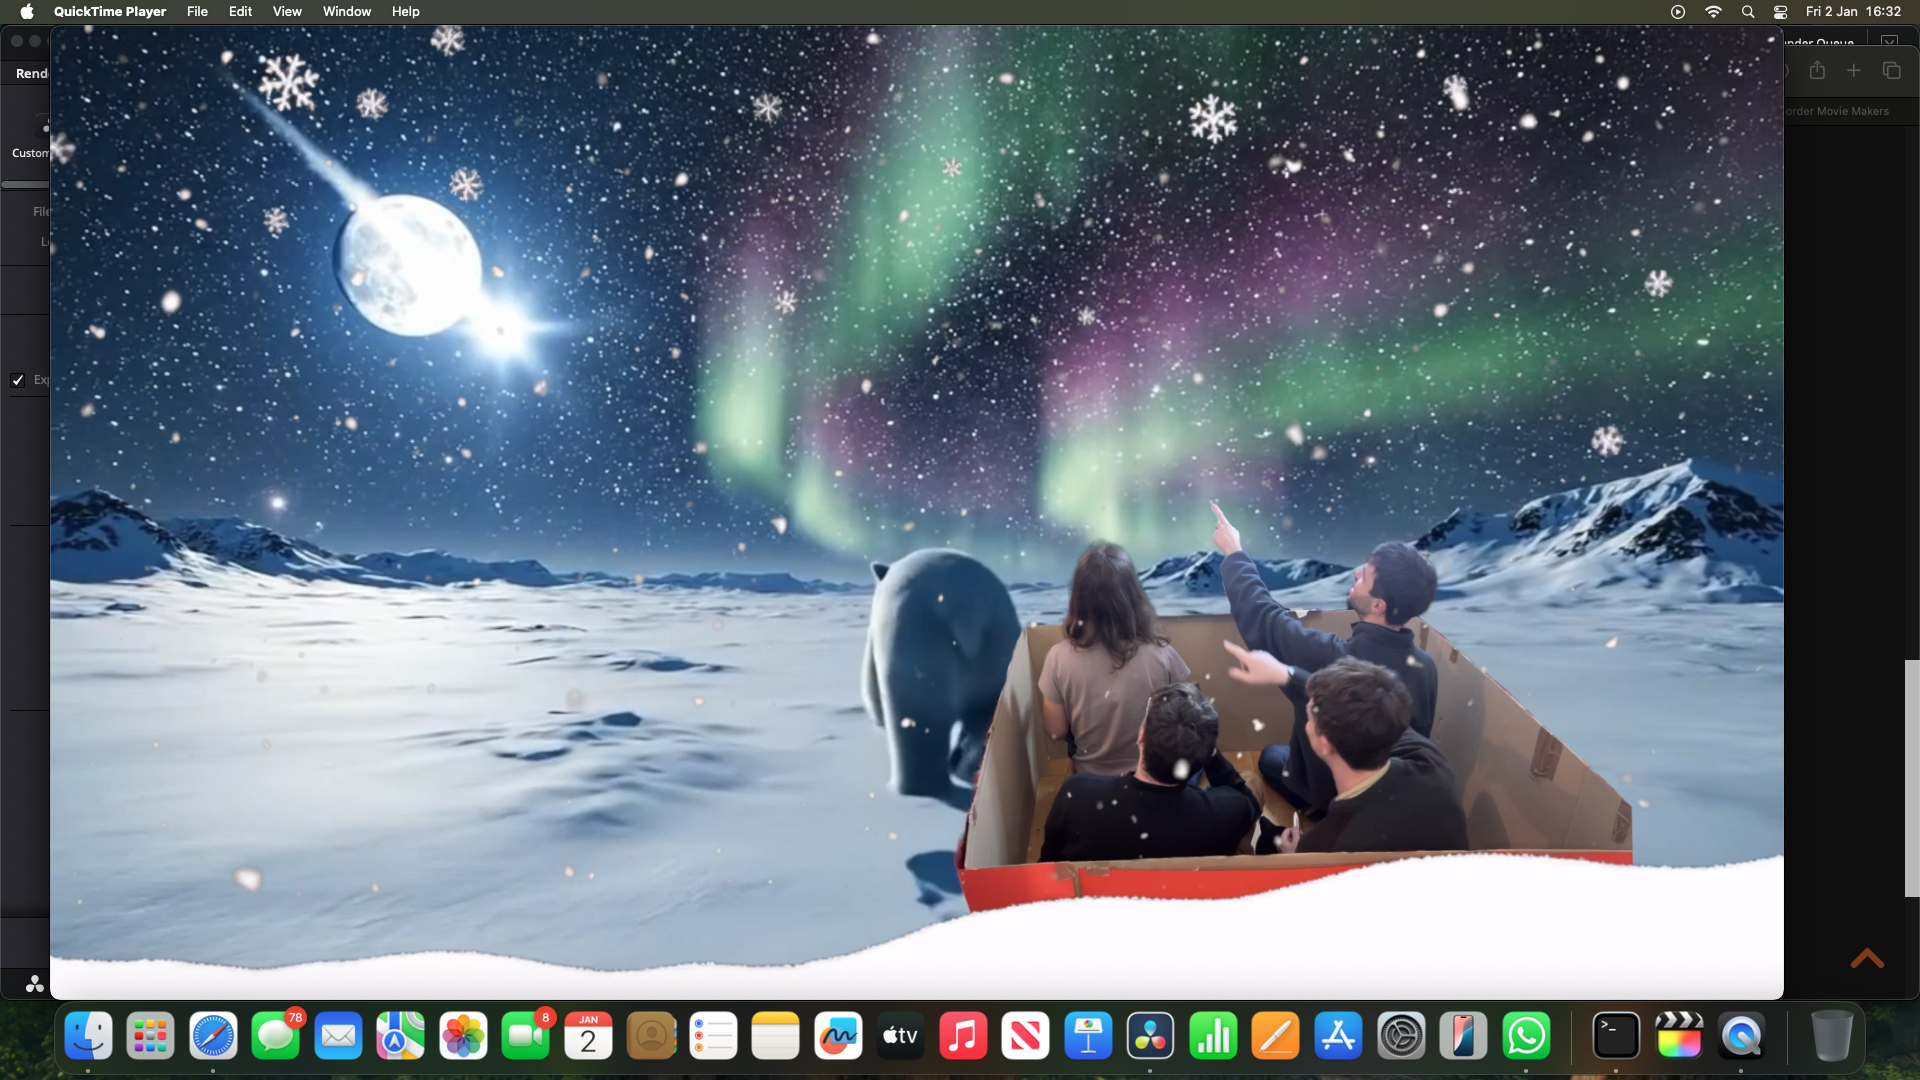1920x1080 pixels.
Task: Open the File menu
Action: [197, 12]
